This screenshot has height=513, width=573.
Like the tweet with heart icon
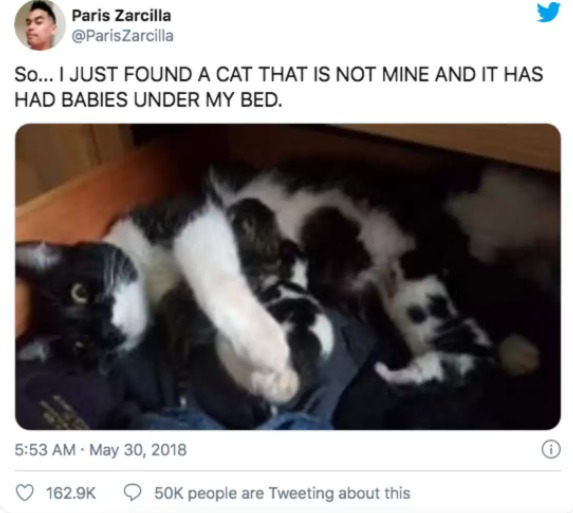pos(25,493)
